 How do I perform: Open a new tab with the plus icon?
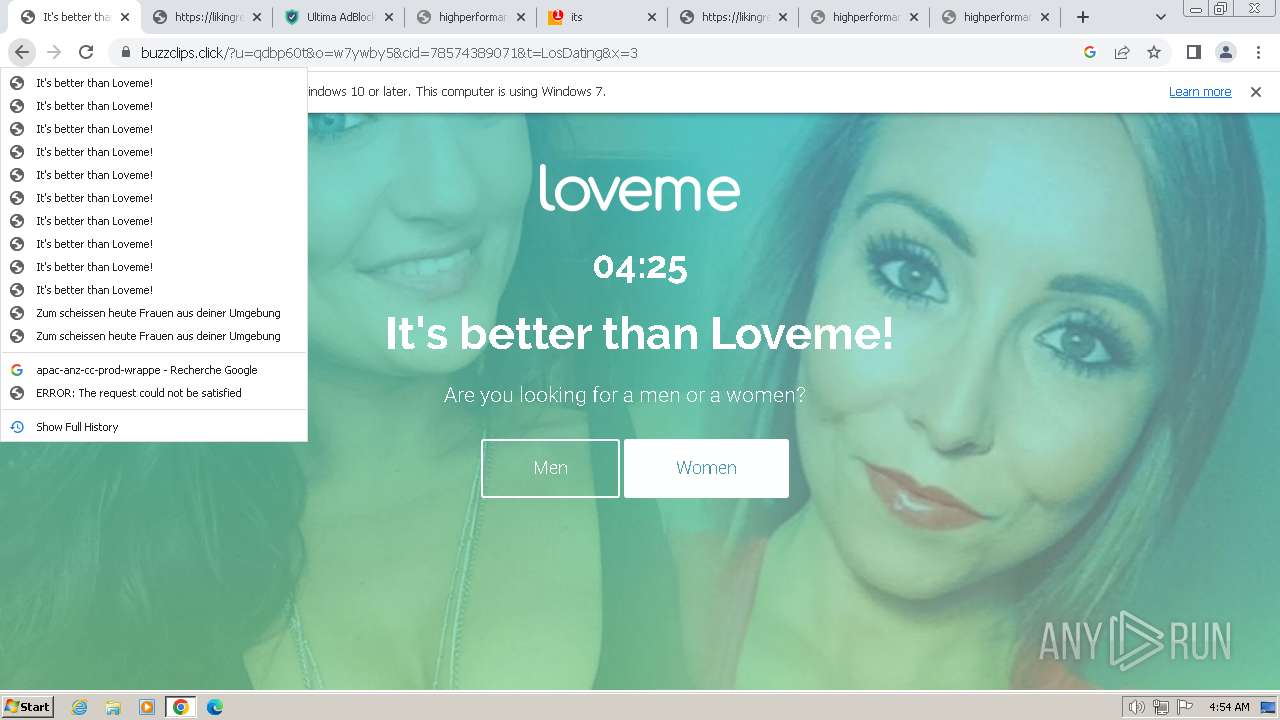[x=1083, y=17]
